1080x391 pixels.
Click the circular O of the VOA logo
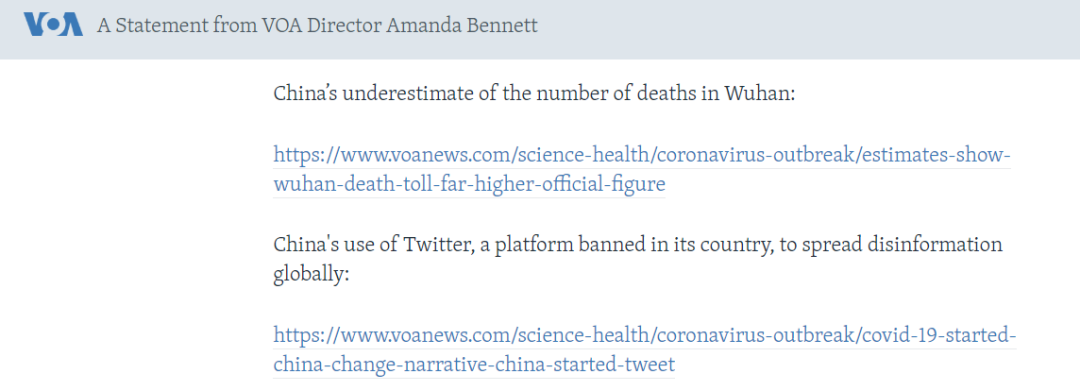pyautogui.click(x=52, y=25)
